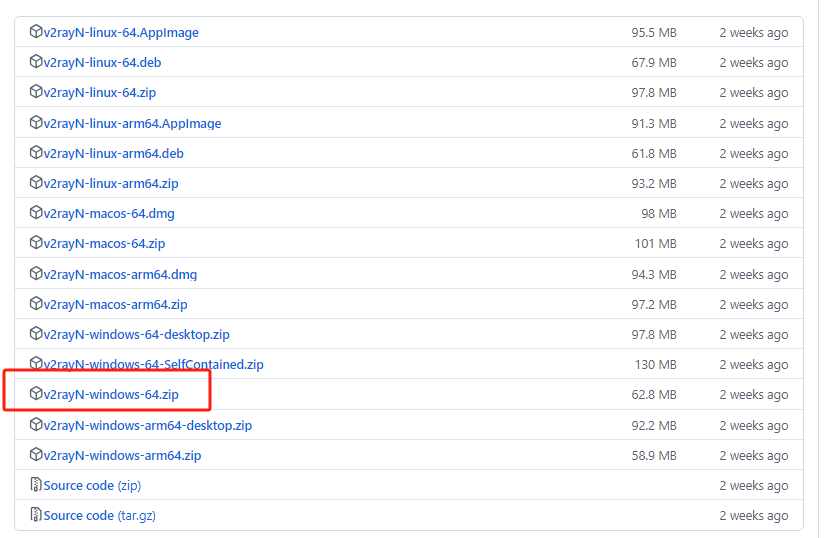
Task: Download v2rayN-windows-arm64-desktop.zip
Action: pyautogui.click(x=148, y=425)
